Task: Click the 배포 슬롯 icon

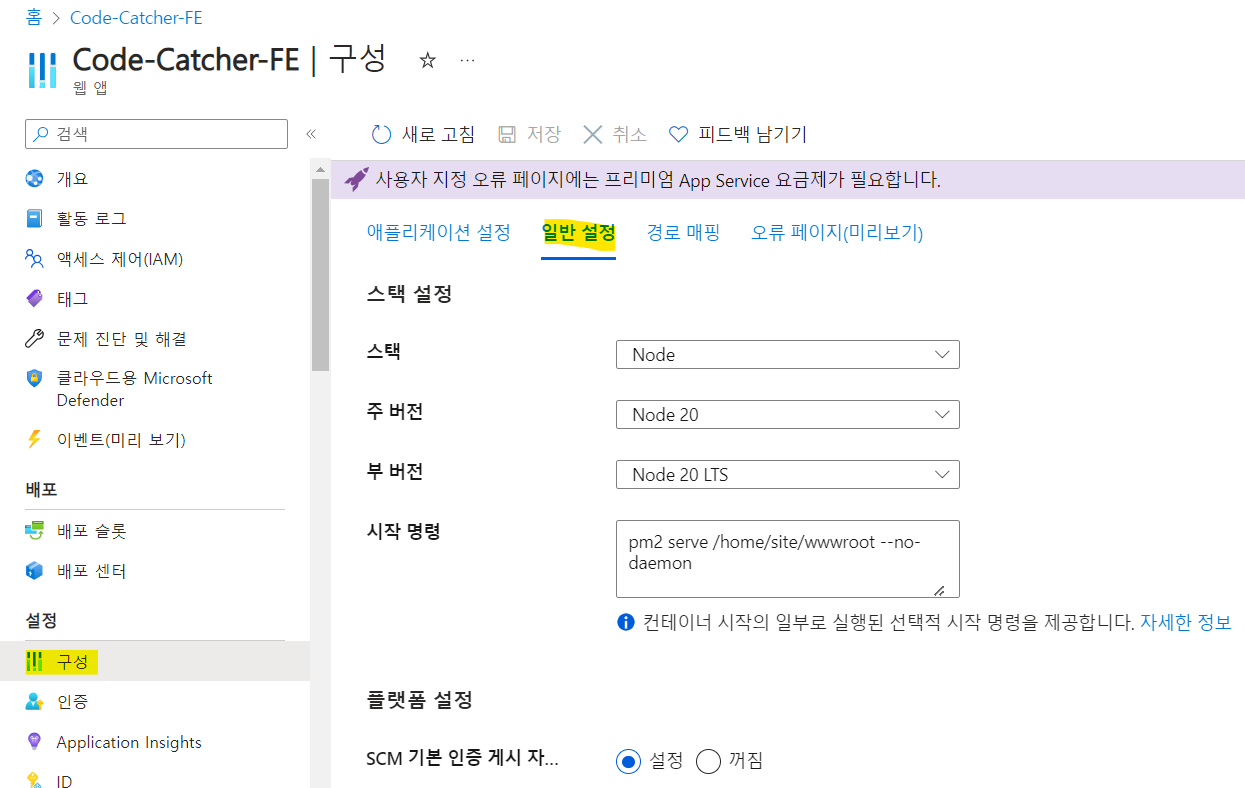Action: (x=35, y=530)
